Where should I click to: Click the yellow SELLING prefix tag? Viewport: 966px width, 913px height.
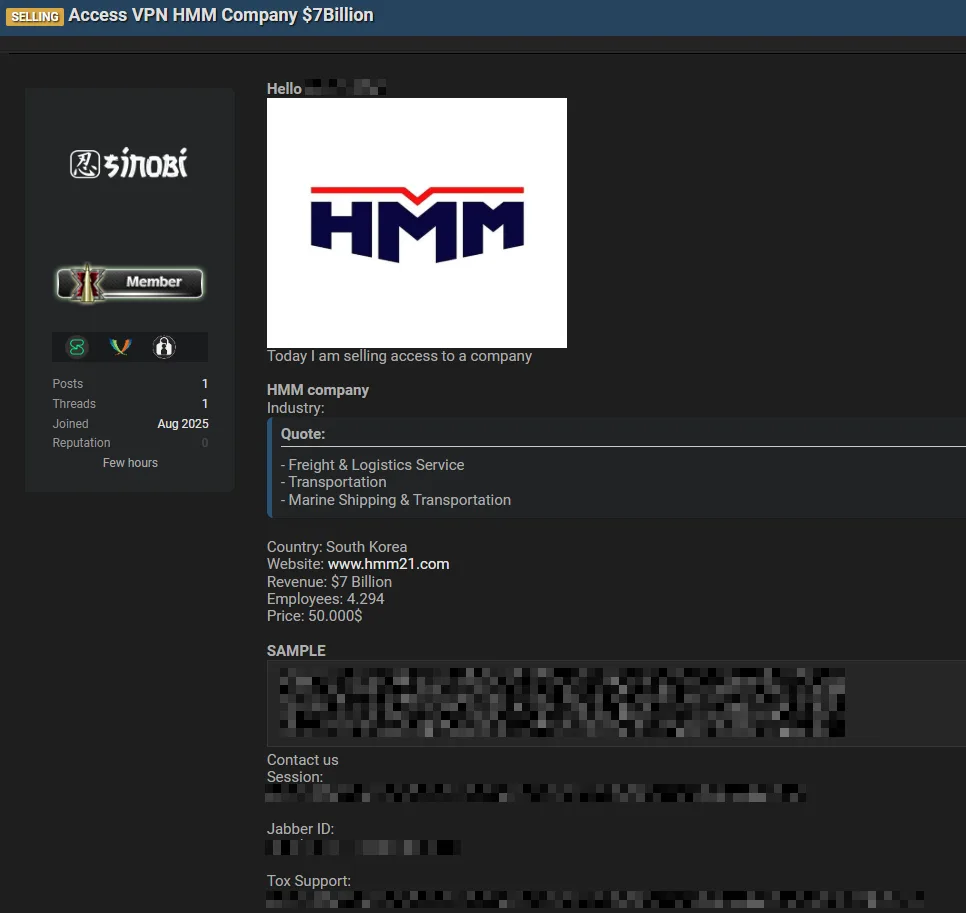click(x=35, y=16)
